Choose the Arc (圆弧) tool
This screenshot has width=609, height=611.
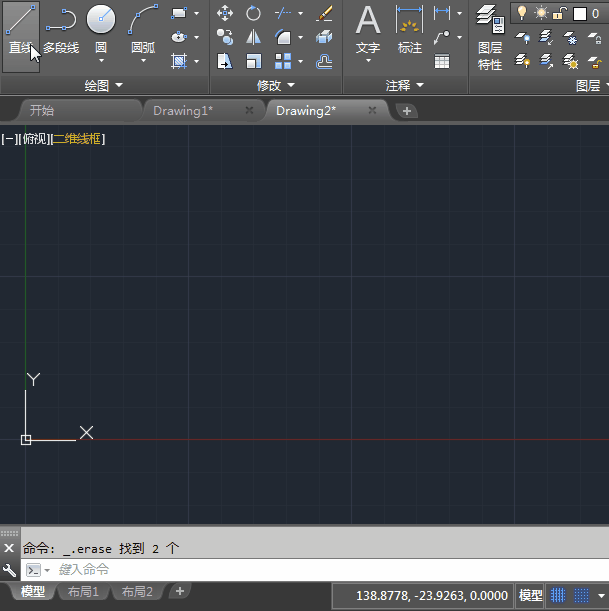click(143, 30)
